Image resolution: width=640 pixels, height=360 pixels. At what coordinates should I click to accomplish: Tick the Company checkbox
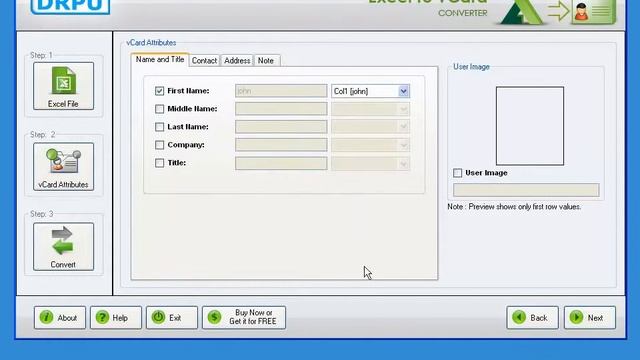tap(160, 145)
